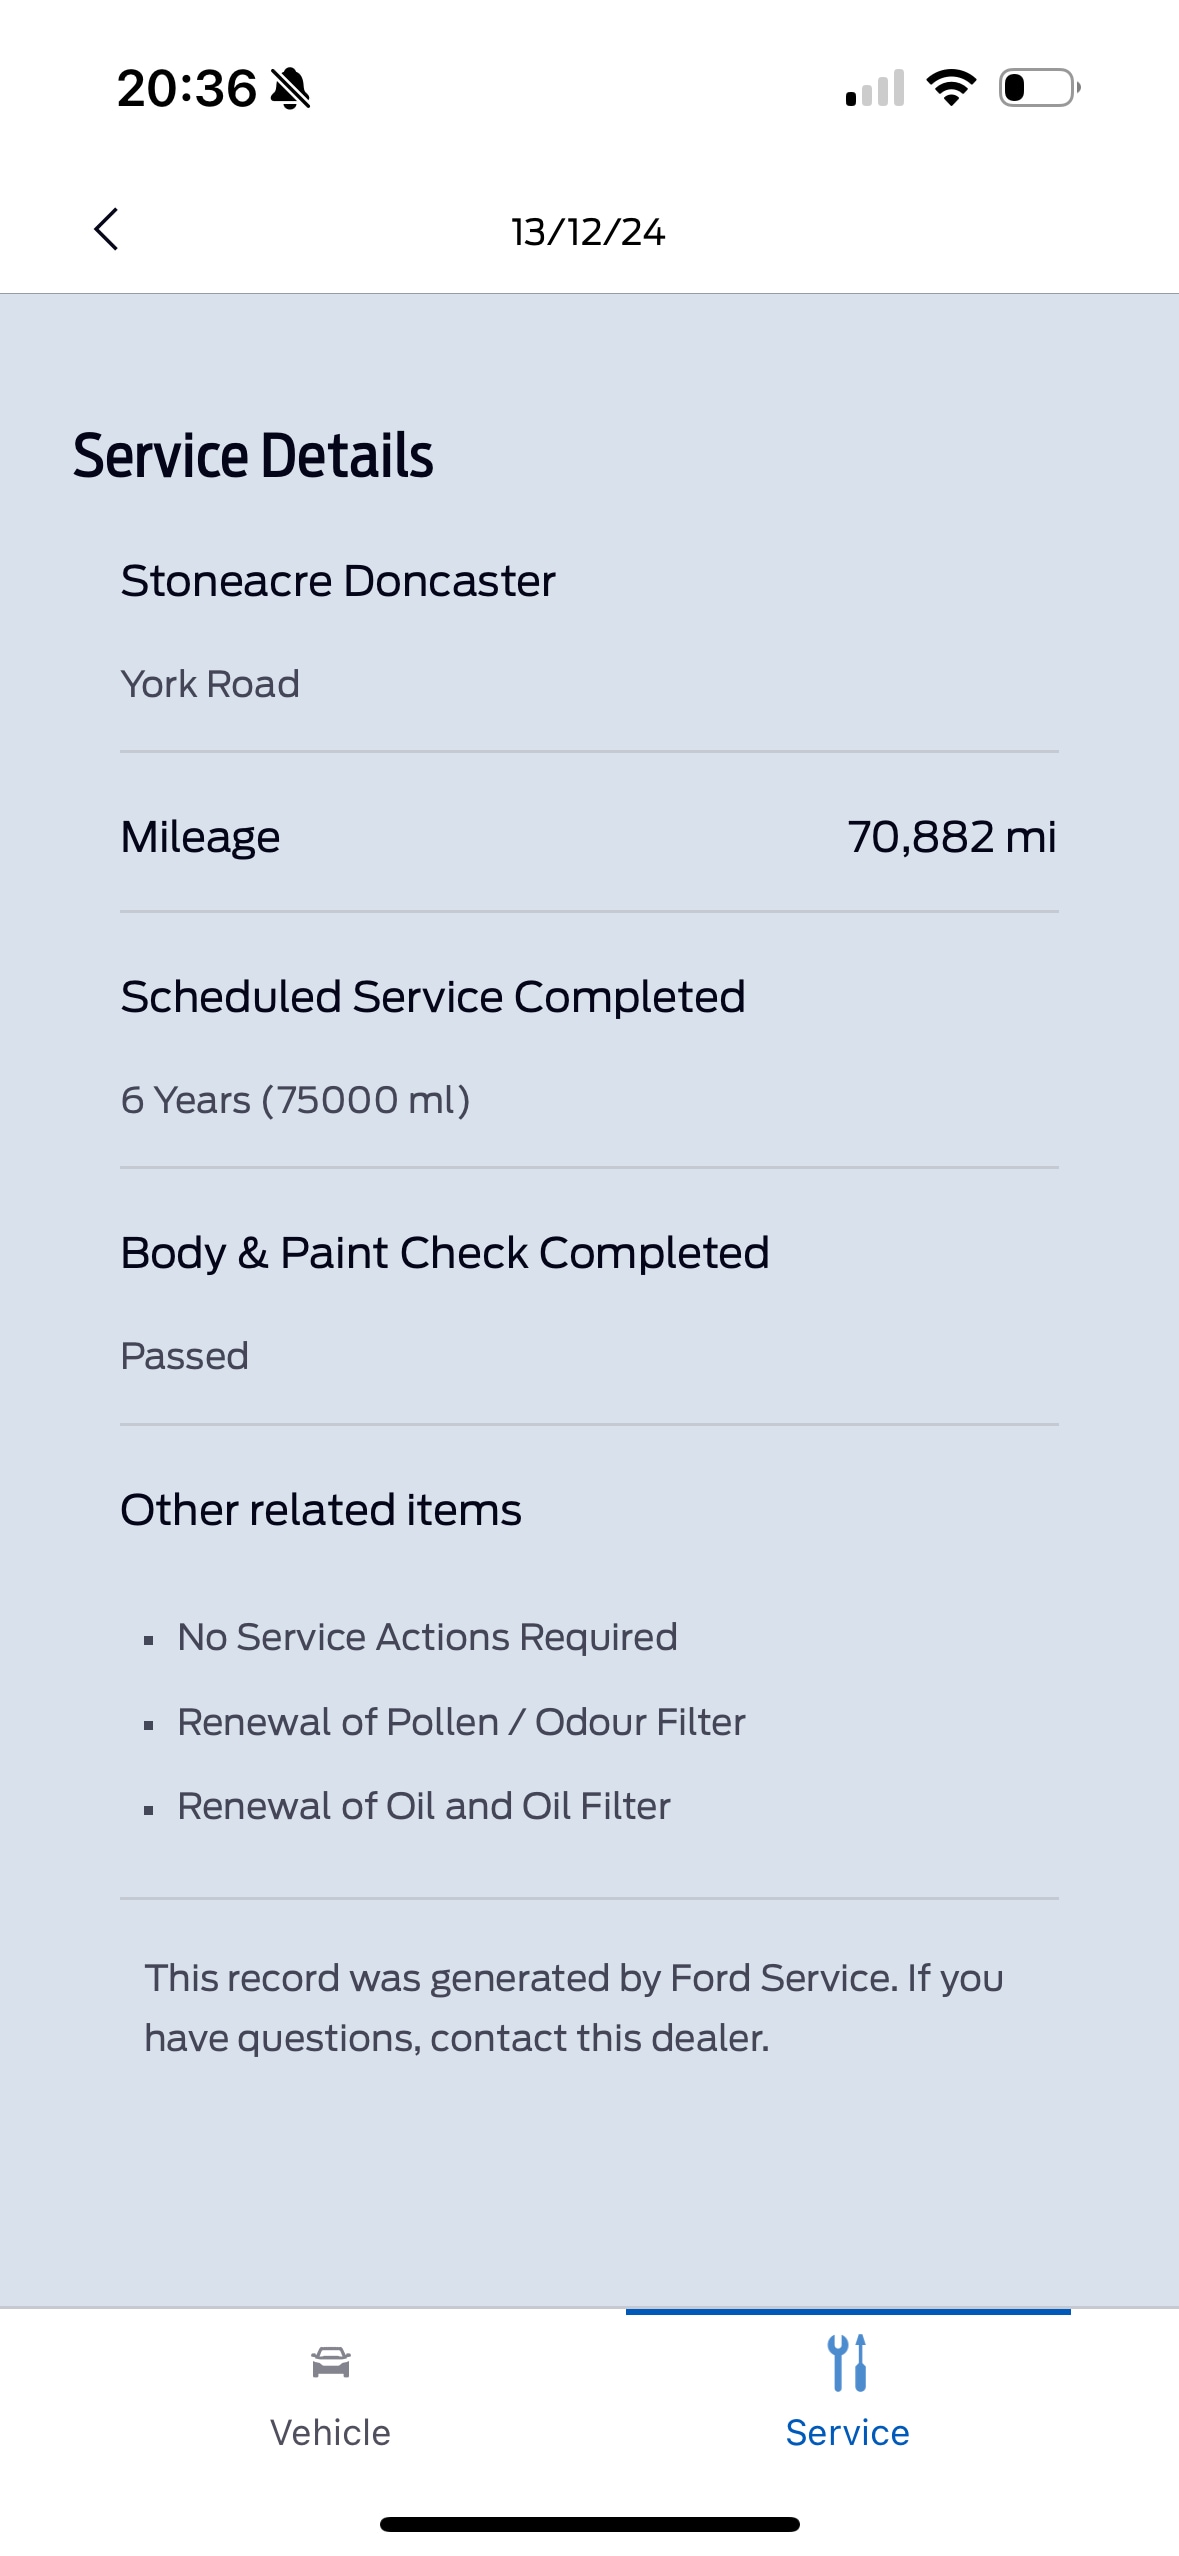The image size is (1179, 2556).
Task: Select the Service tab label
Action: coord(847,2432)
